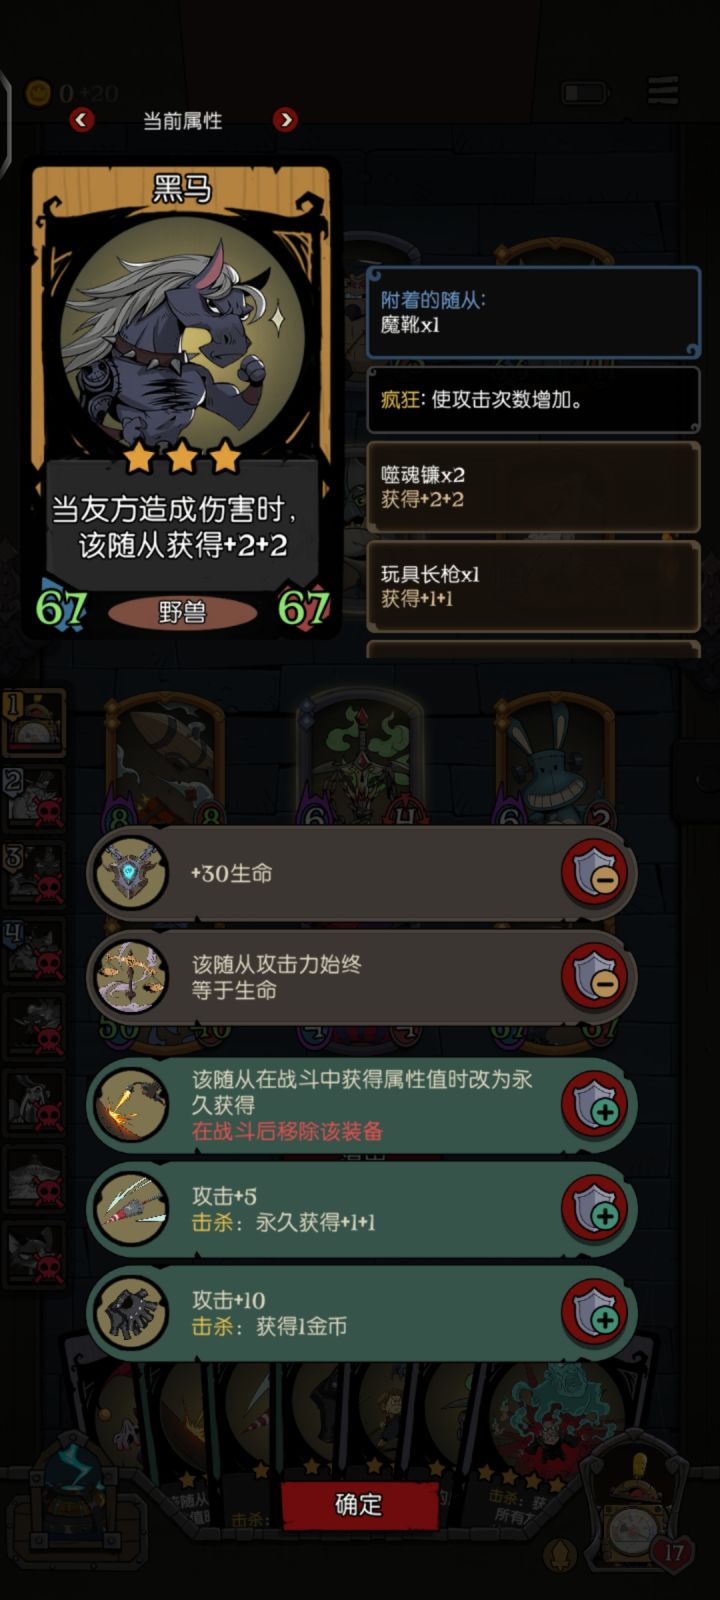Click the sparking mace equipment icon

(x=131, y=1105)
